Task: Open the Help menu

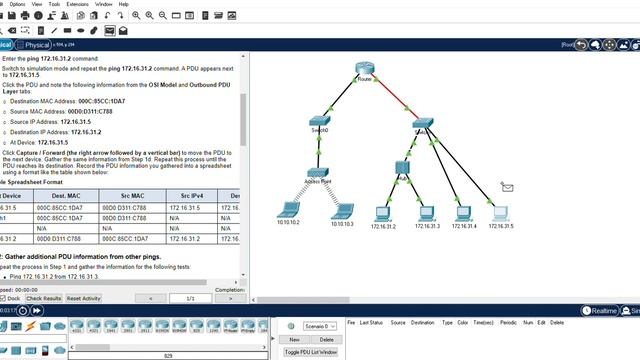Action: click(124, 4)
